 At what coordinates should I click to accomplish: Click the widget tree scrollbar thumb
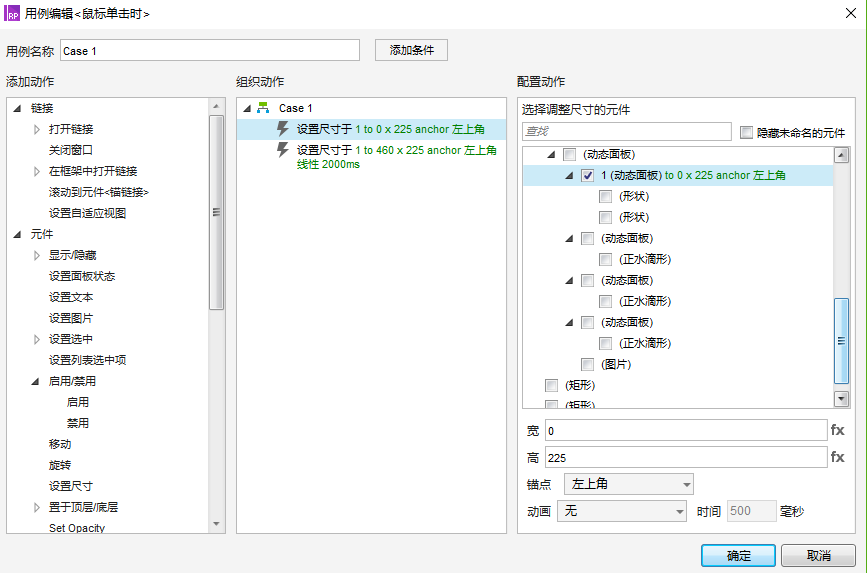click(841, 341)
